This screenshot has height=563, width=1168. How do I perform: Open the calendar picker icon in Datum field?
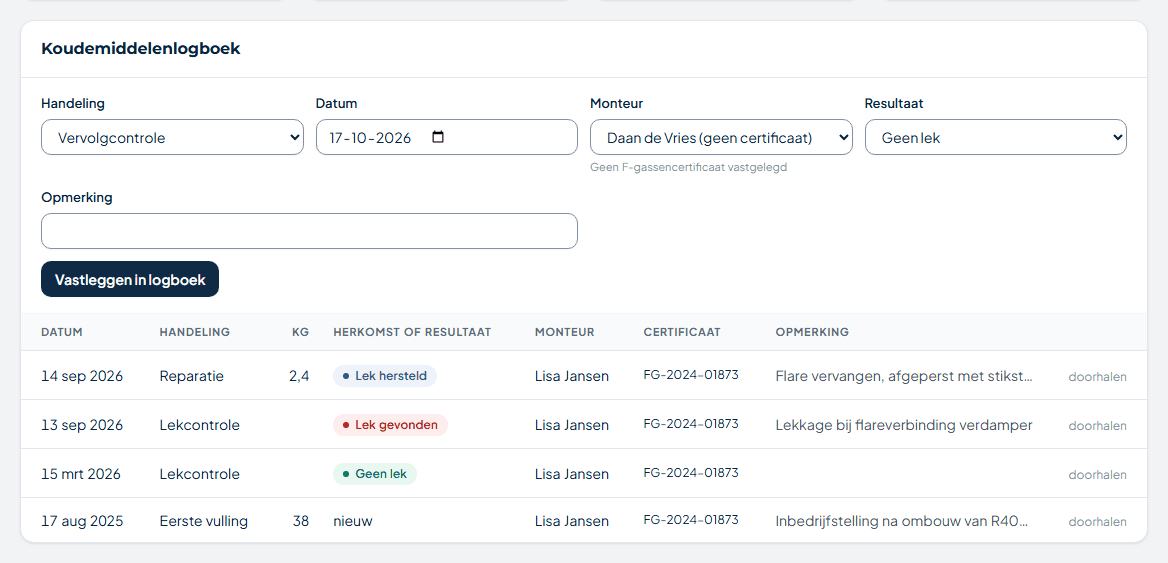[x=438, y=137]
